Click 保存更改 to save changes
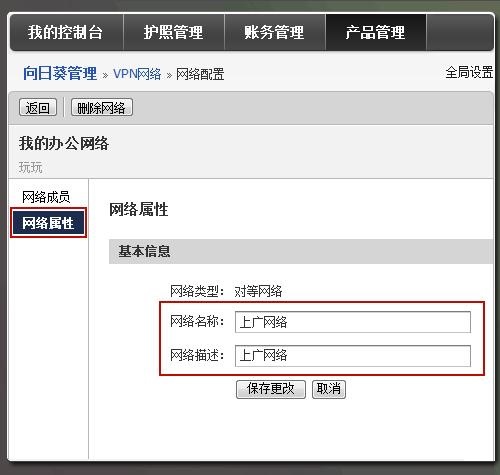Screen dimensions: 500x475 (x=271, y=389)
